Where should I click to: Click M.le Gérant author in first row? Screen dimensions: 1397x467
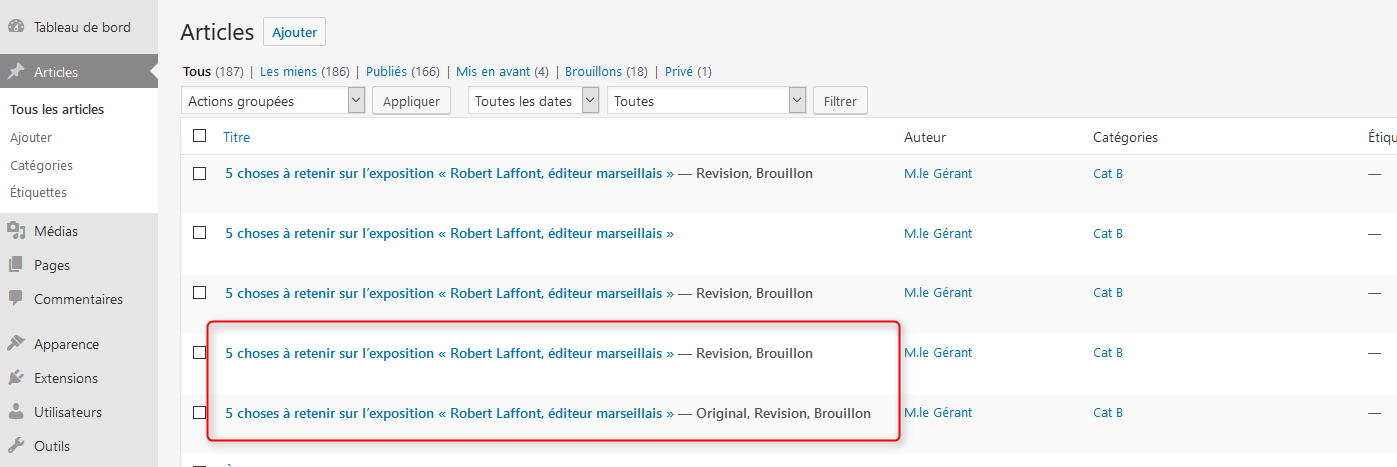point(938,174)
